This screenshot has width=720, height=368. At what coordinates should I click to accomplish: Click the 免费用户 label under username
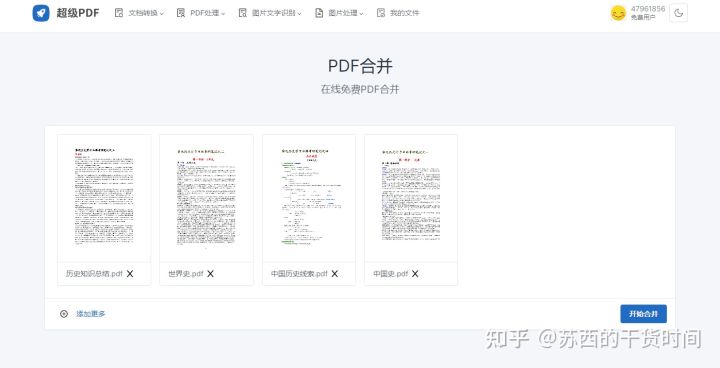[x=642, y=17]
